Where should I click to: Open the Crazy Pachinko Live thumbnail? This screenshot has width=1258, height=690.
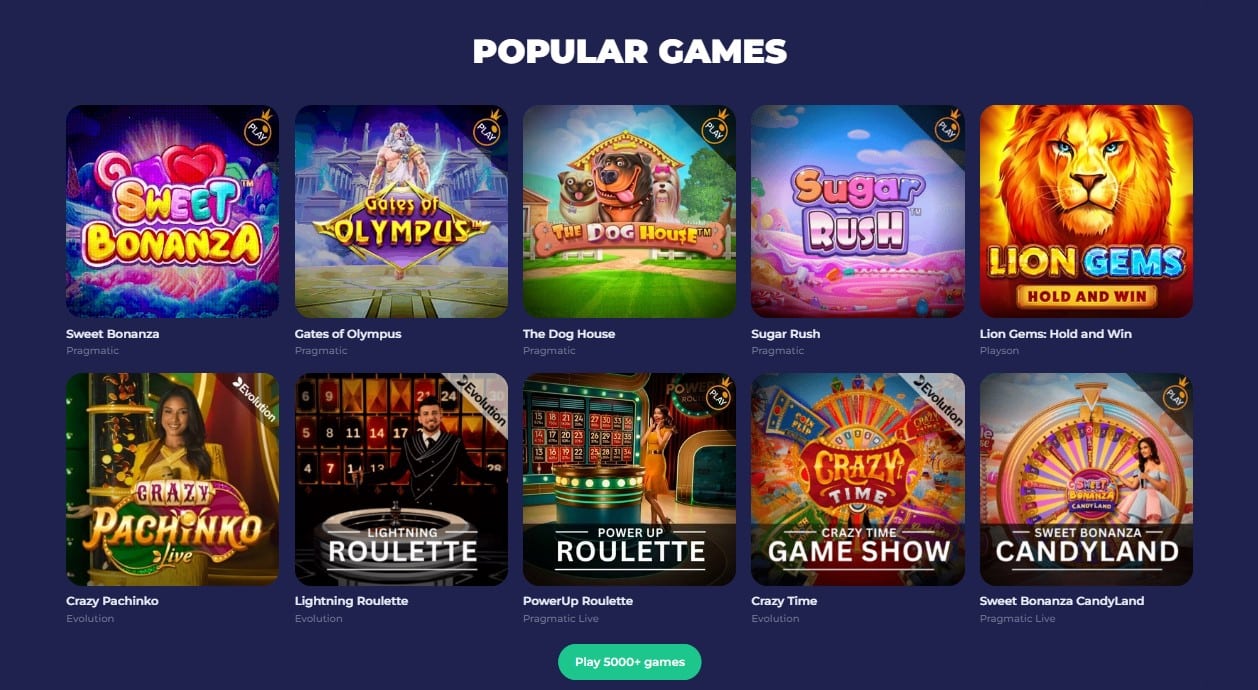pyautogui.click(x=172, y=479)
